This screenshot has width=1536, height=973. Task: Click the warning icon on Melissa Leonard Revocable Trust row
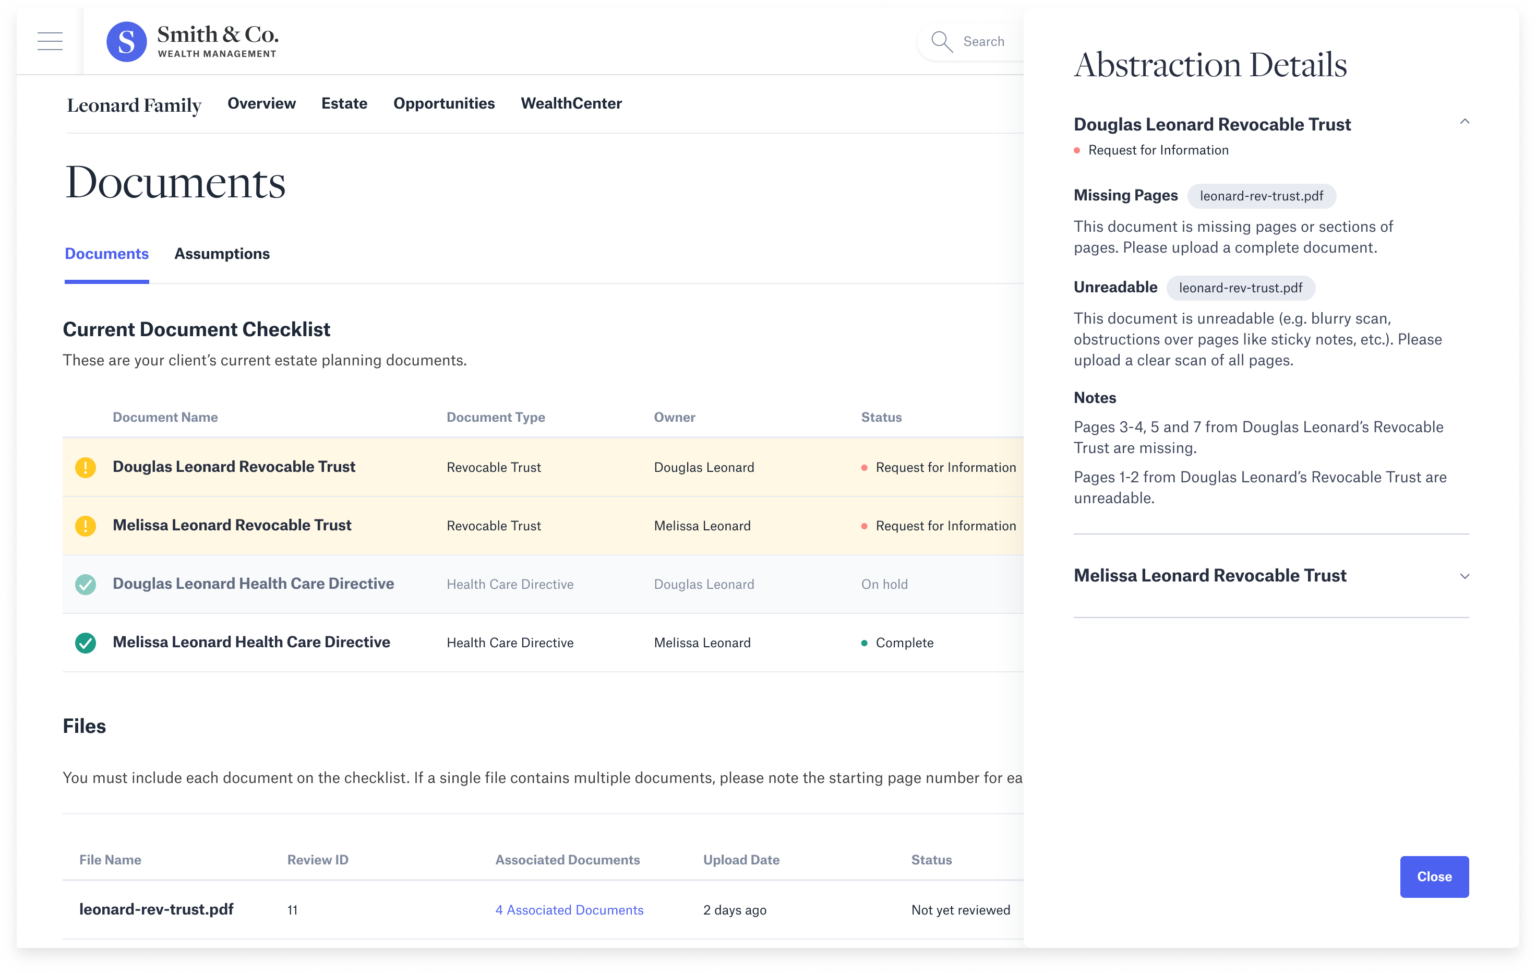85,525
